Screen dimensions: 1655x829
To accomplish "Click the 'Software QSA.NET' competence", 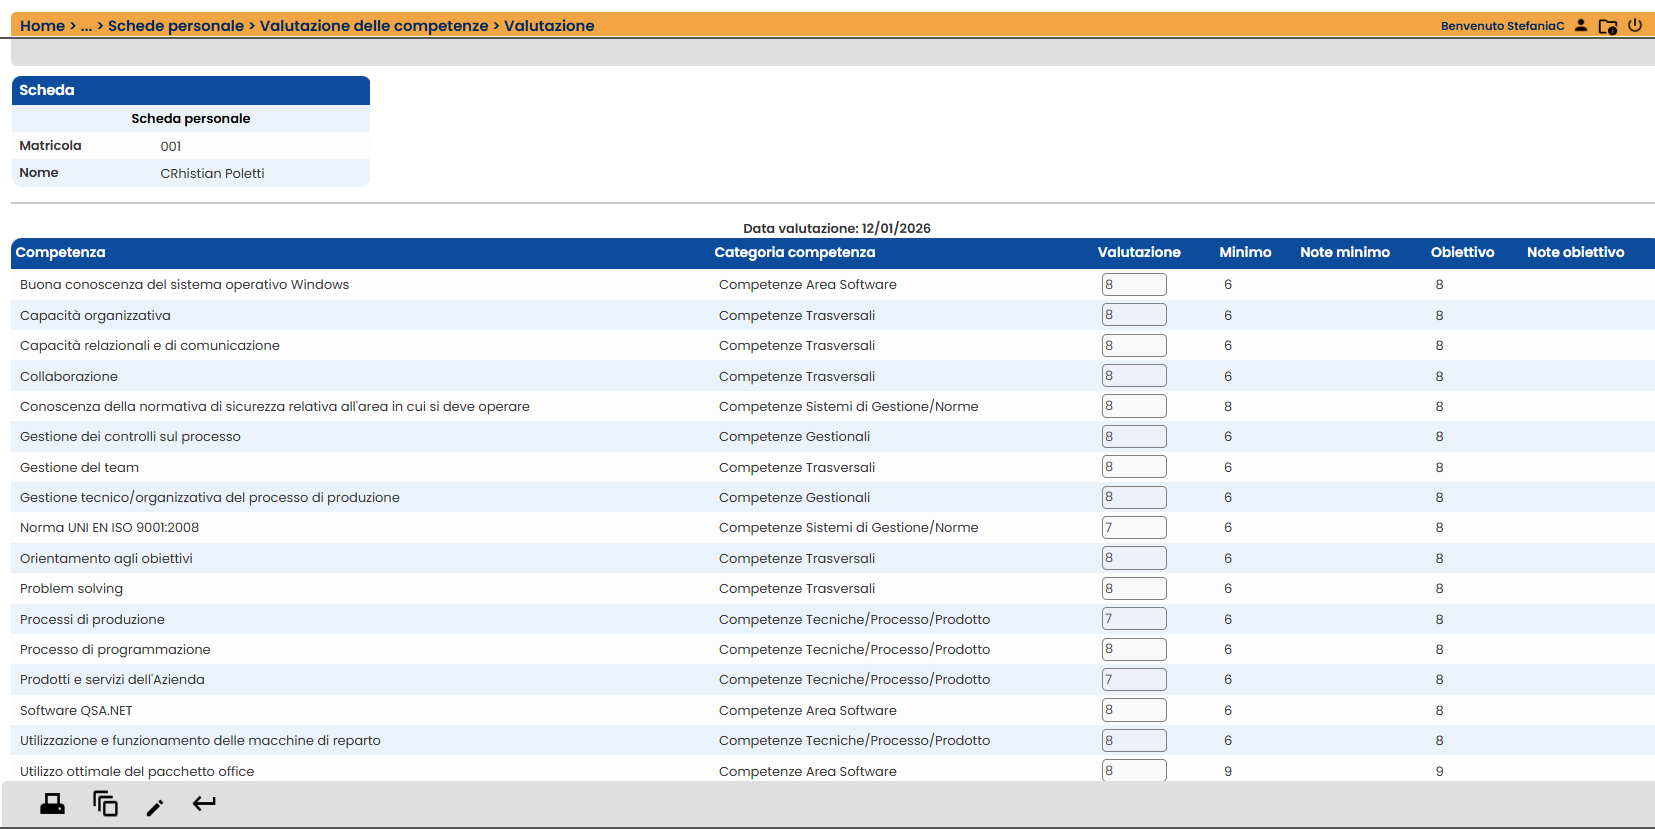I will pyautogui.click(x=76, y=711).
